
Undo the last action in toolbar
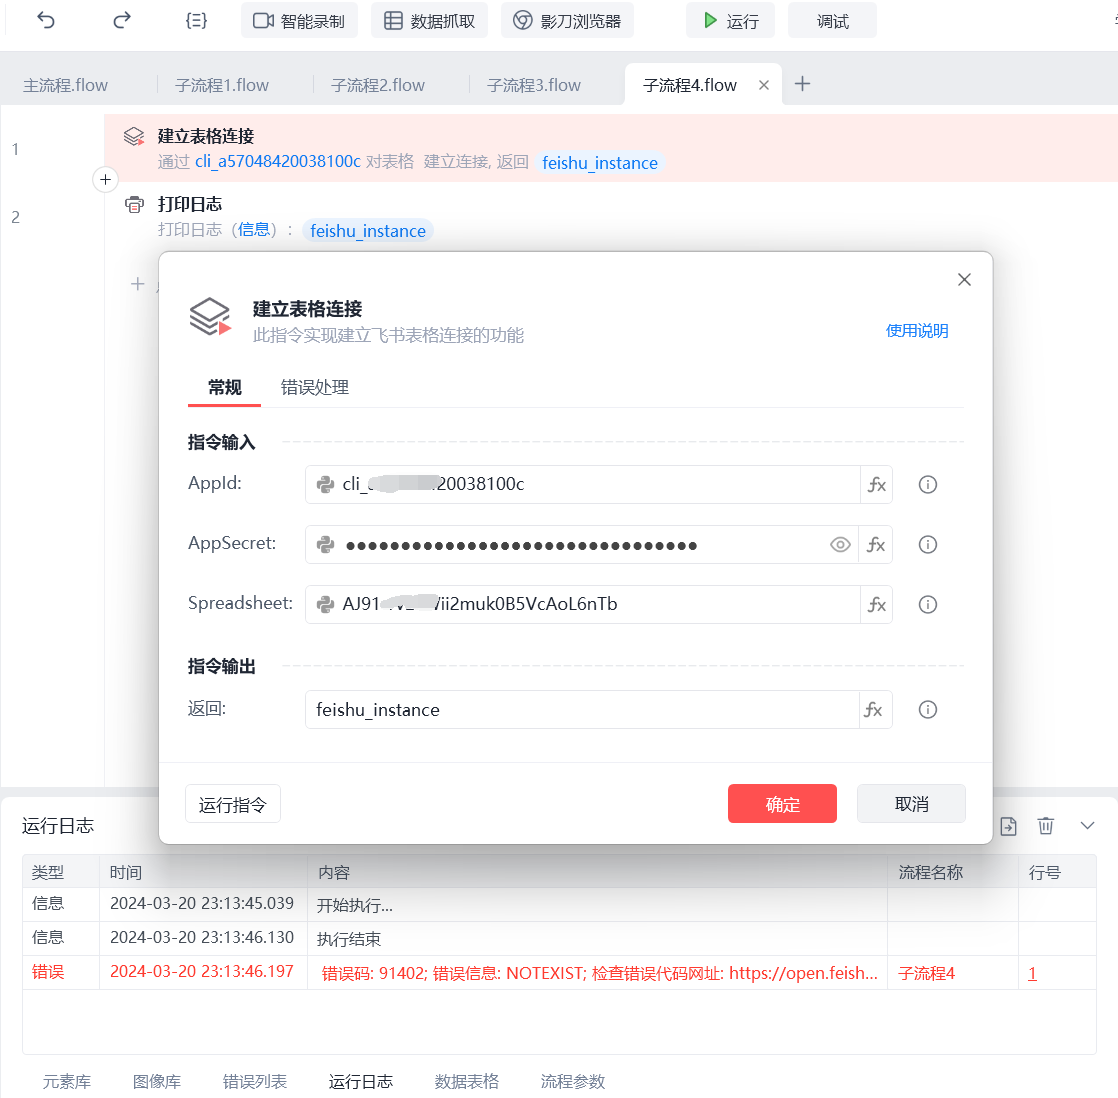46,20
